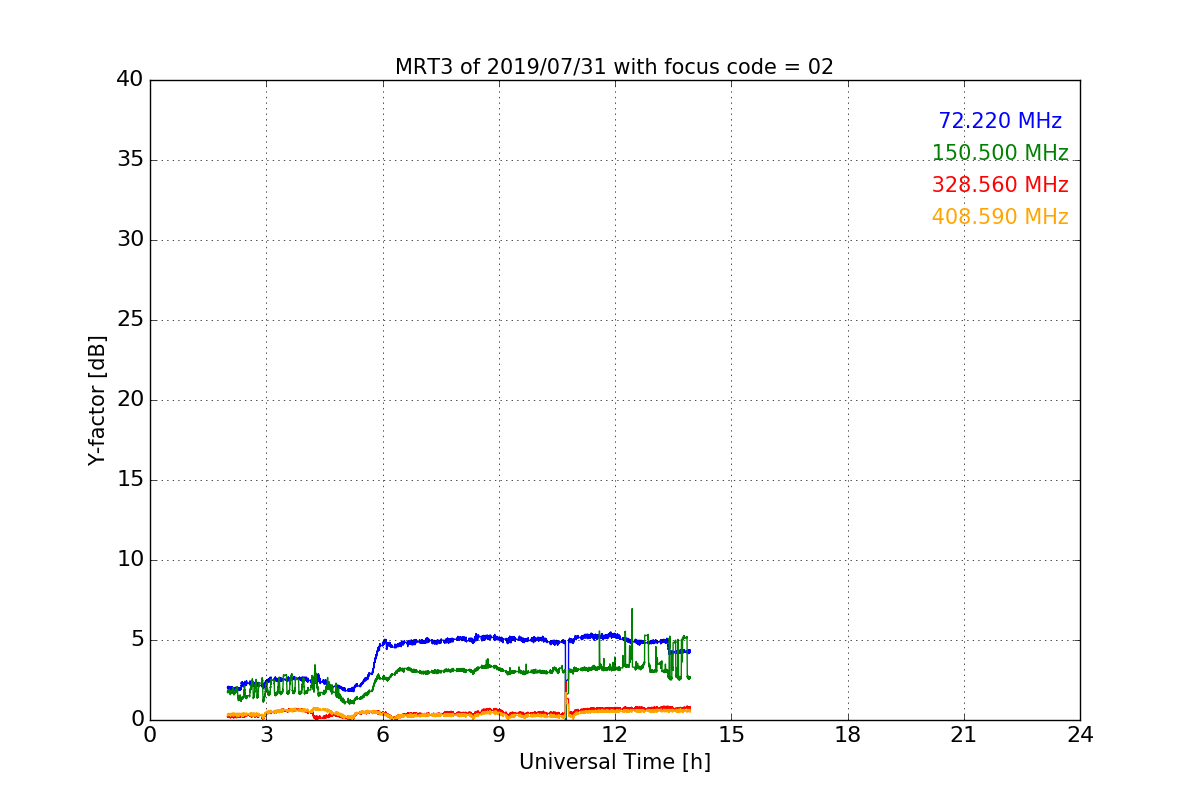This screenshot has width=1200, height=800.
Task: Click the x-axis tick label 12
Action: (615, 735)
